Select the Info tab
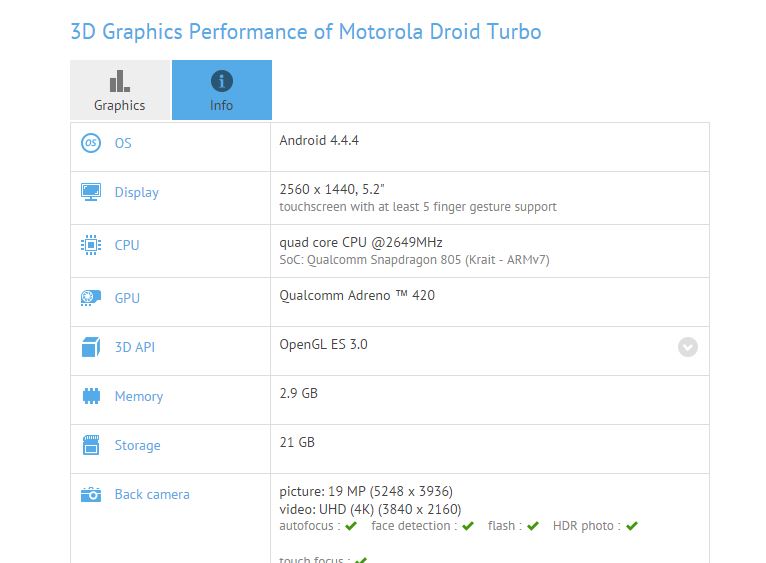Image resolution: width=766 pixels, height=563 pixels. click(x=221, y=90)
